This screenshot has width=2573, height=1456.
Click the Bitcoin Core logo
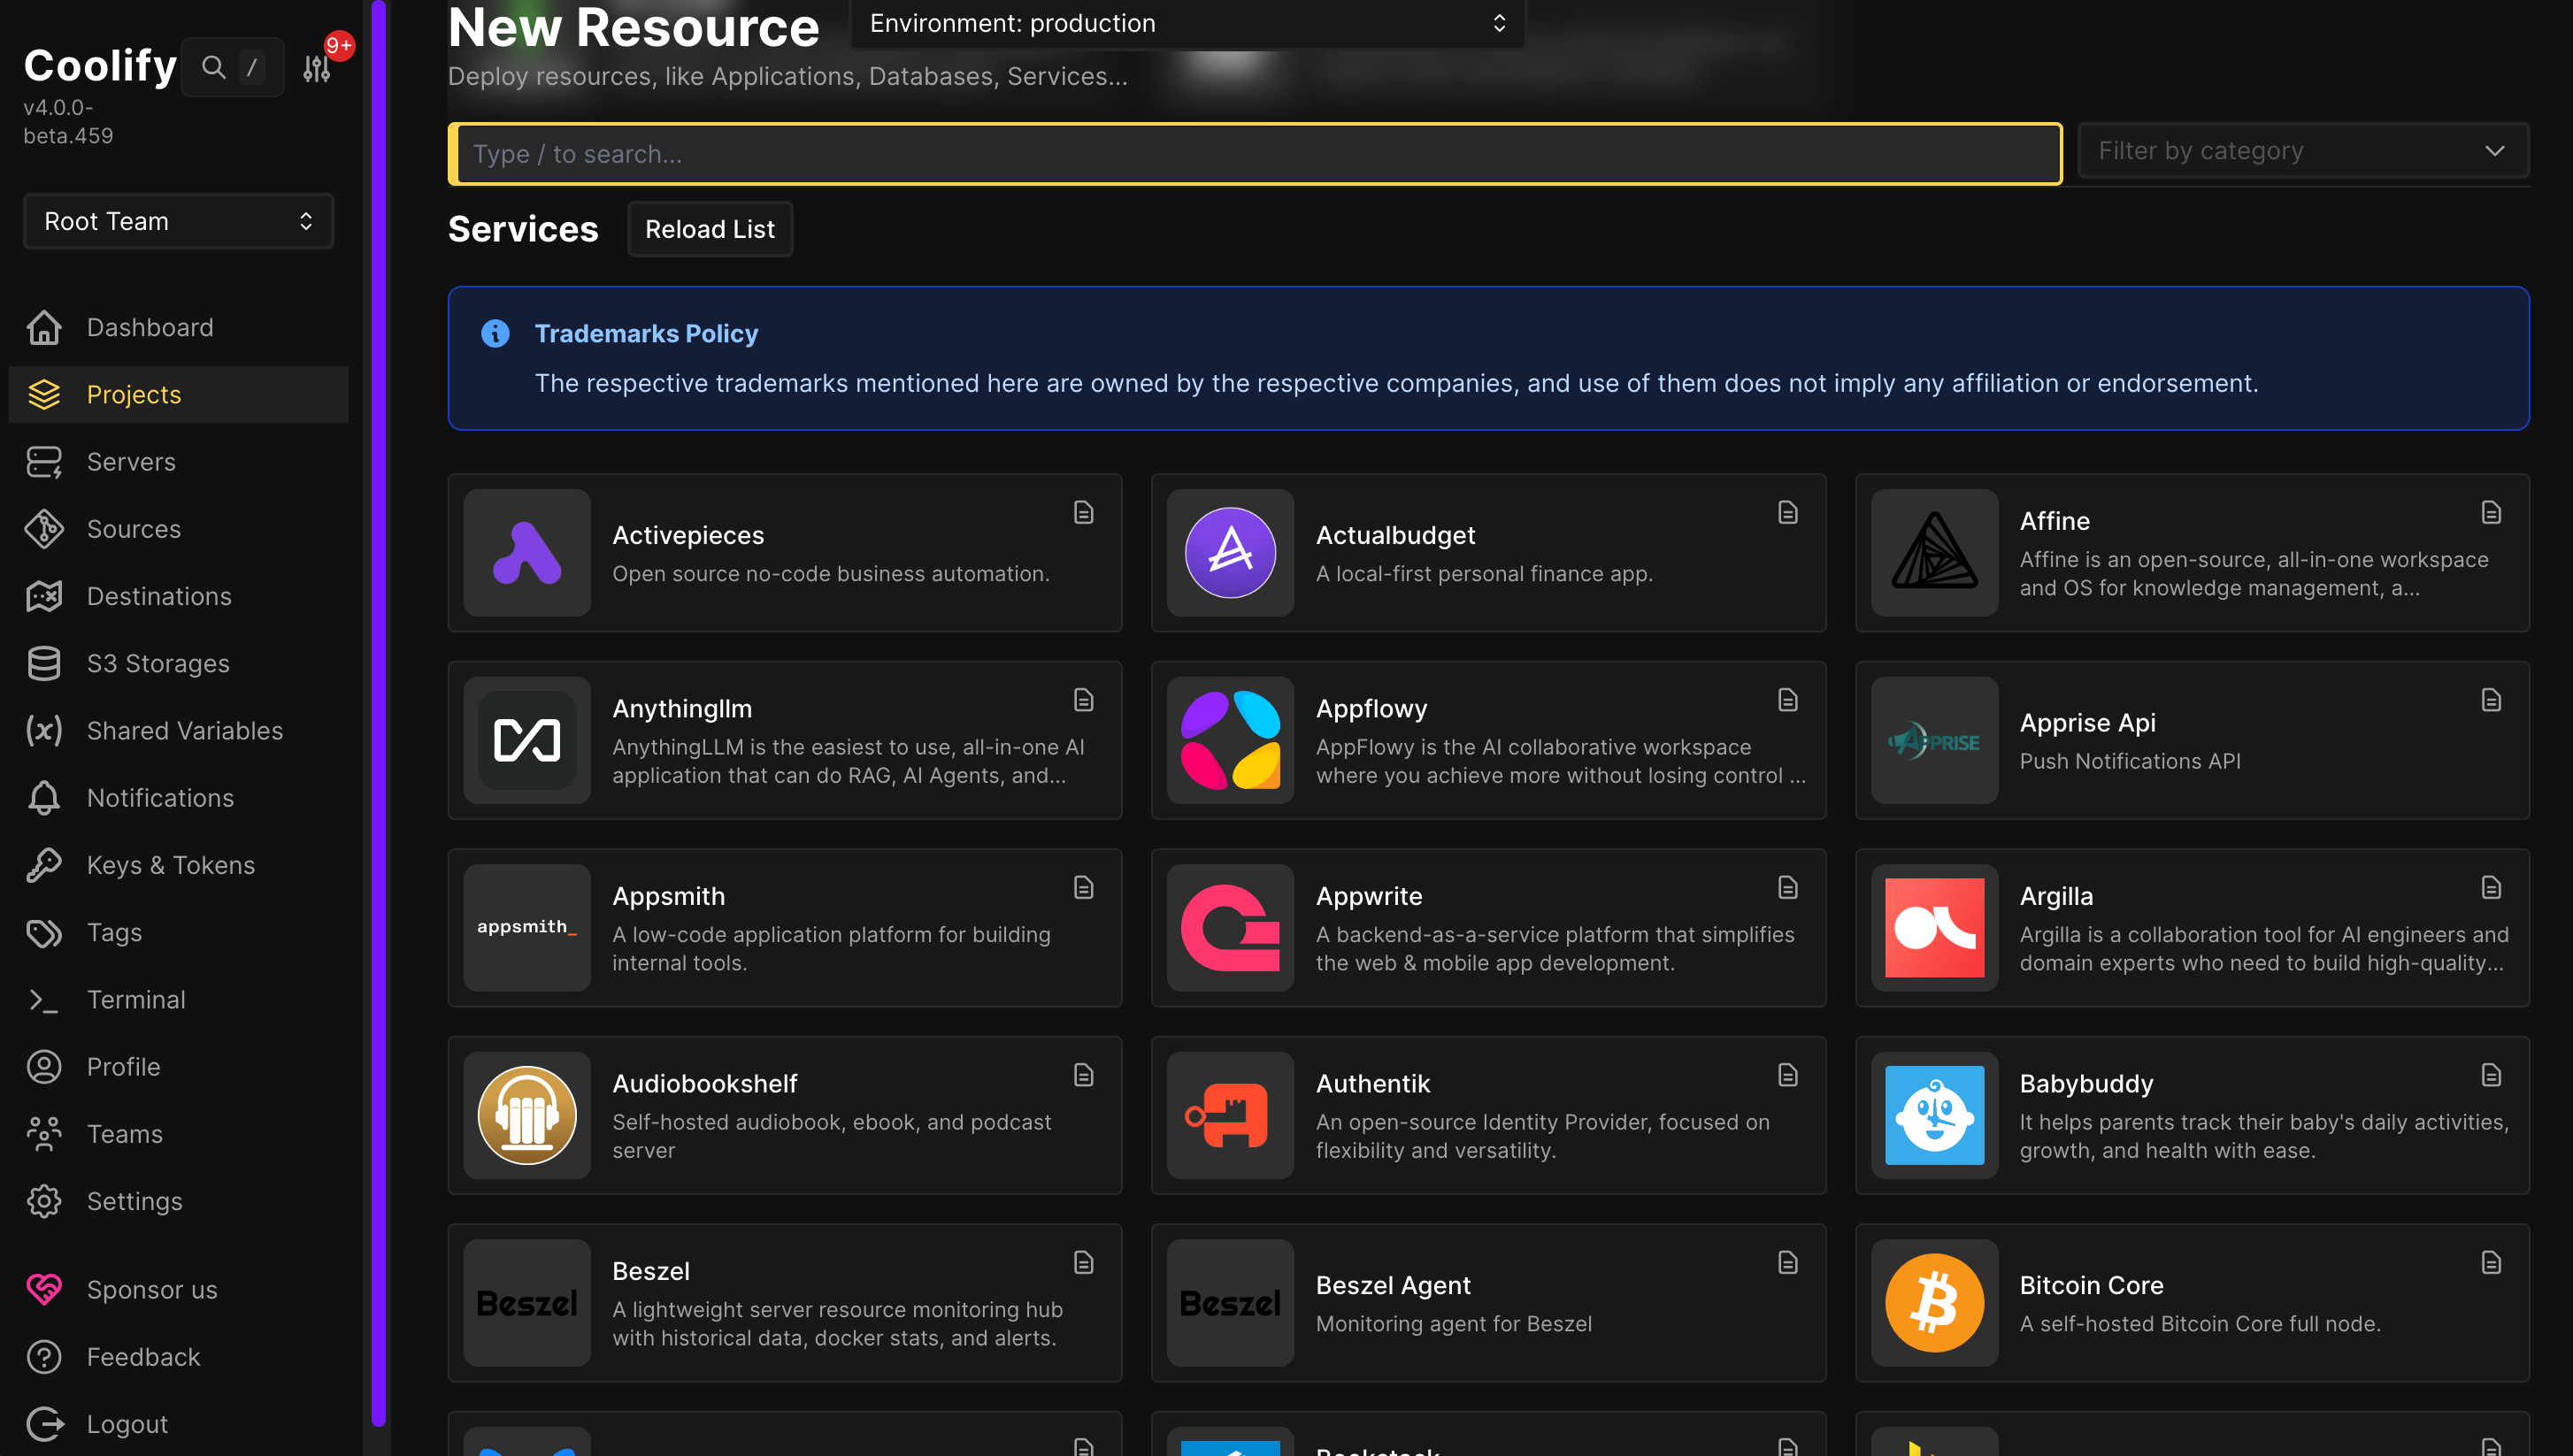(x=1934, y=1303)
